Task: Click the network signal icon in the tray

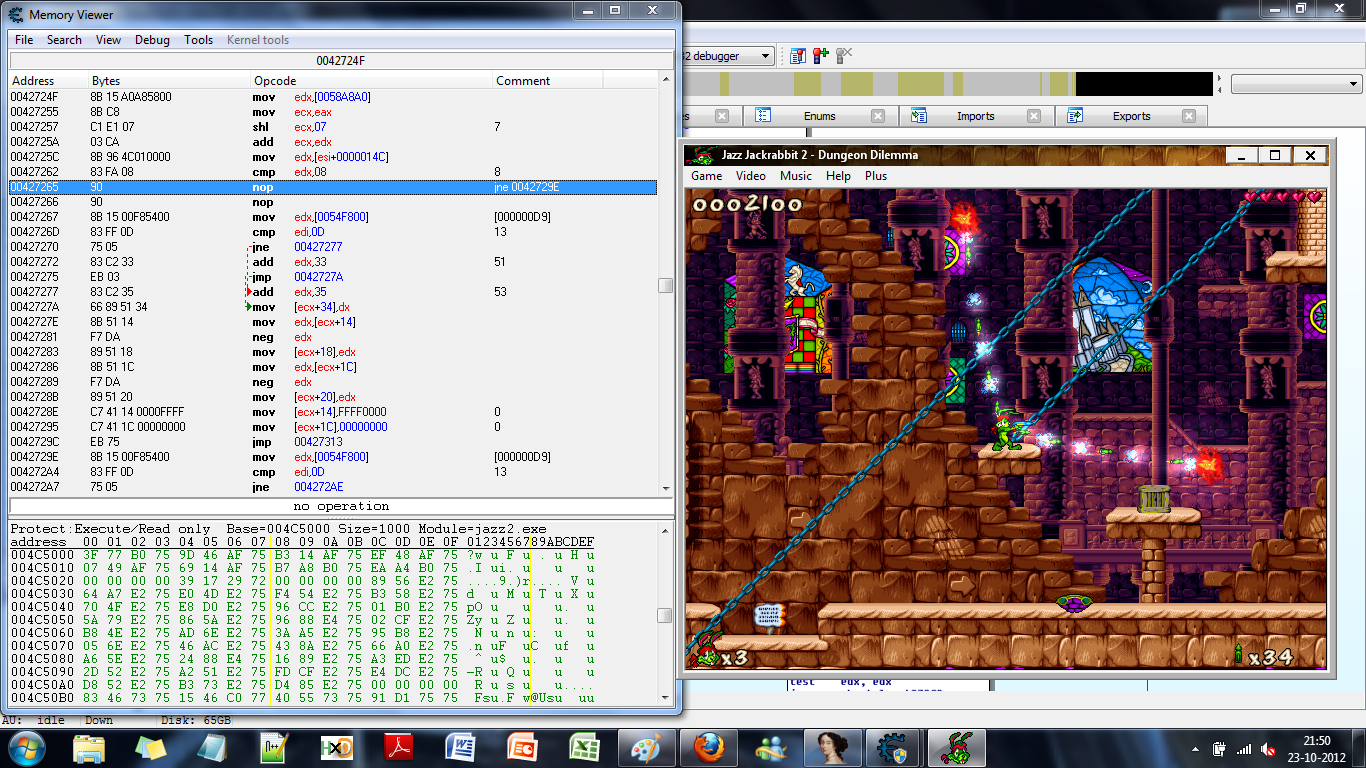Action: click(x=1244, y=748)
